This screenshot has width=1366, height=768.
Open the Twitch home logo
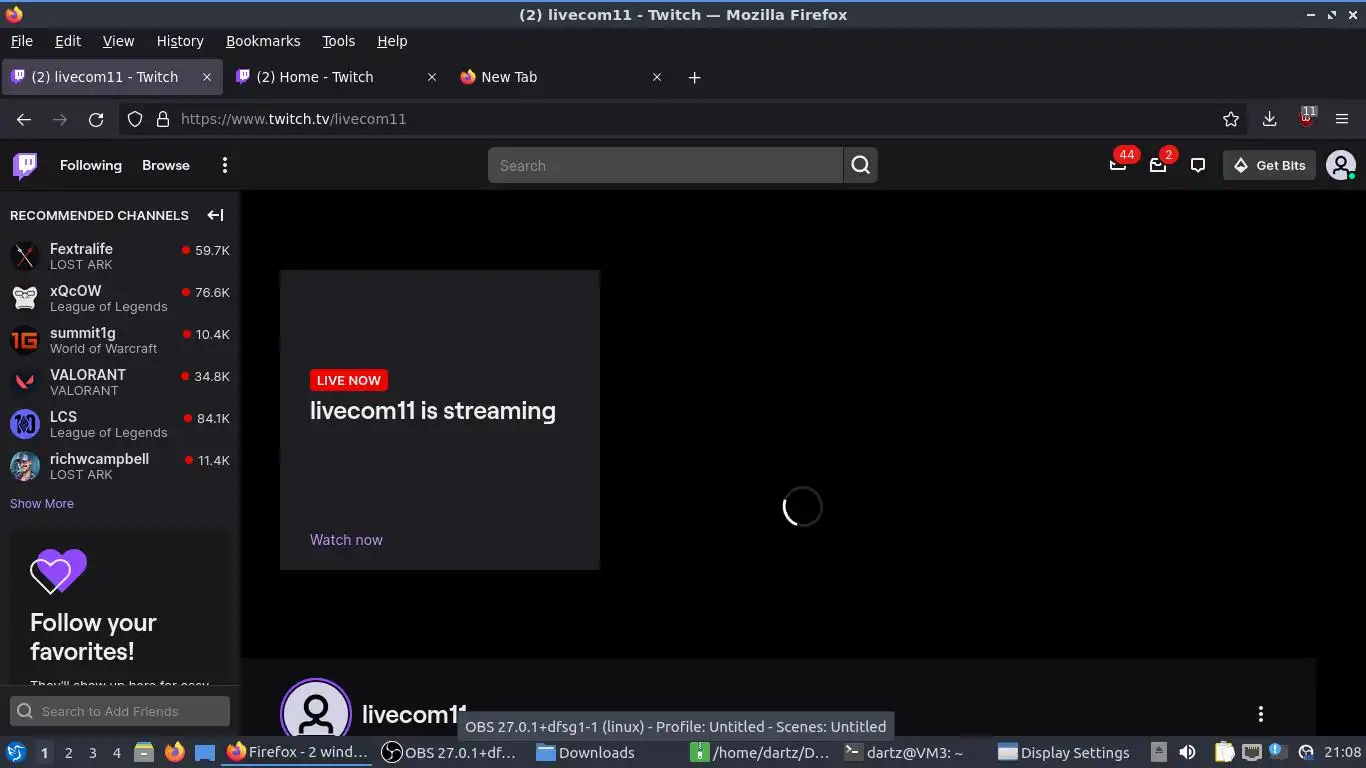(25, 165)
